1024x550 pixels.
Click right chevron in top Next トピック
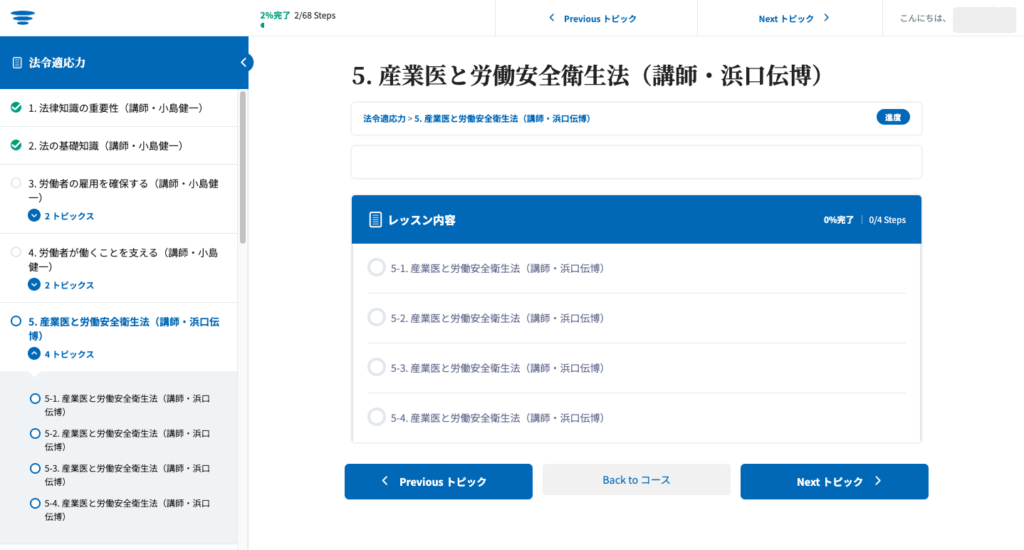826,18
